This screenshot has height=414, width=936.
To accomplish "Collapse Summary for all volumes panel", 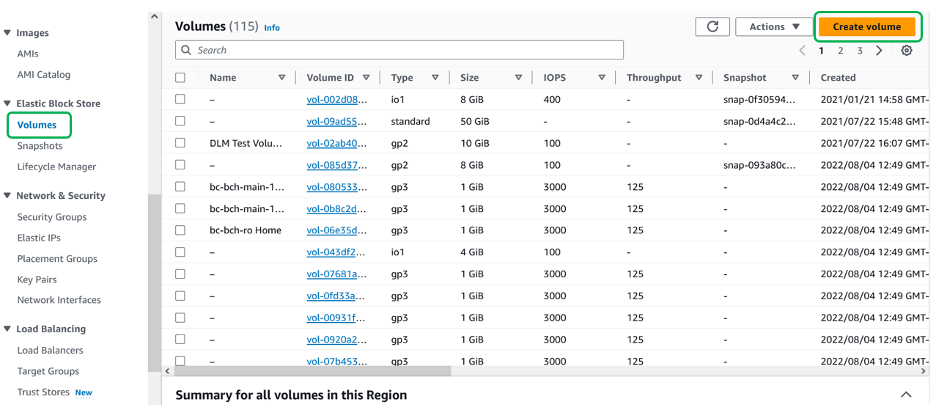I will coord(906,395).
